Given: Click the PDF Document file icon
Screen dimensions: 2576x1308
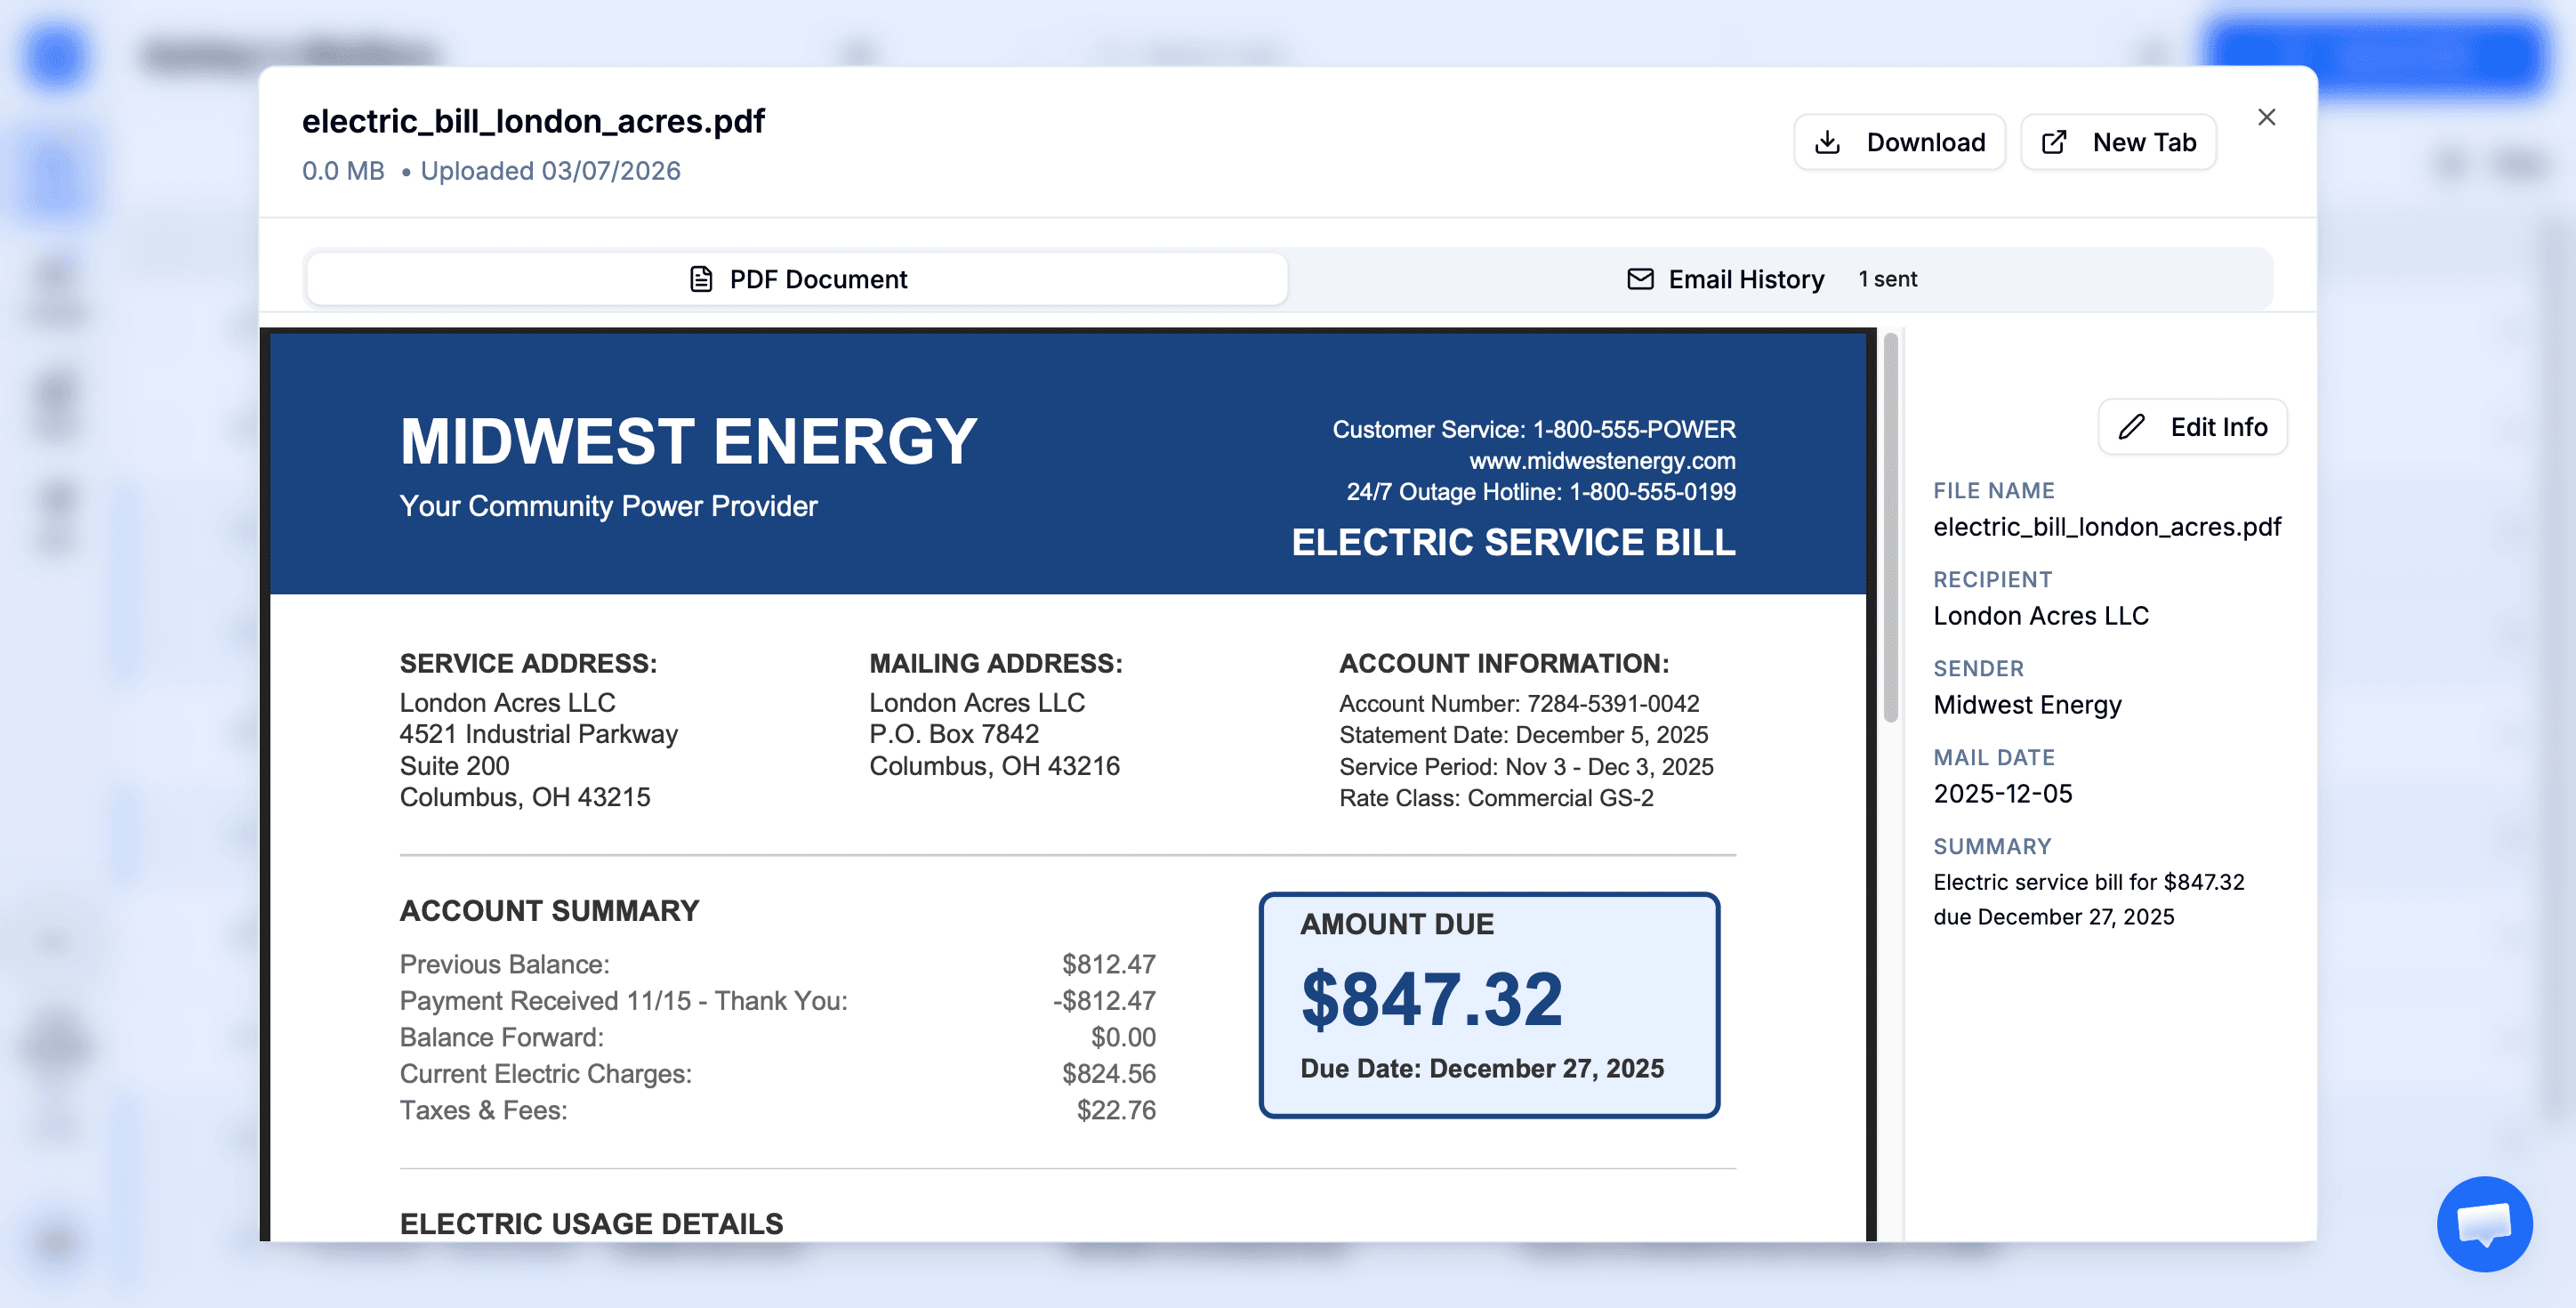Looking at the screenshot, I should 701,279.
